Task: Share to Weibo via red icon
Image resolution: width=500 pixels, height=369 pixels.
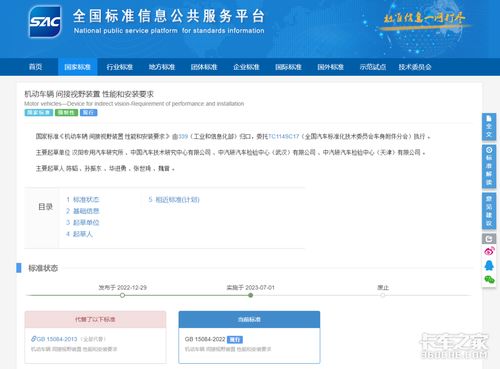Action: pos(489,251)
